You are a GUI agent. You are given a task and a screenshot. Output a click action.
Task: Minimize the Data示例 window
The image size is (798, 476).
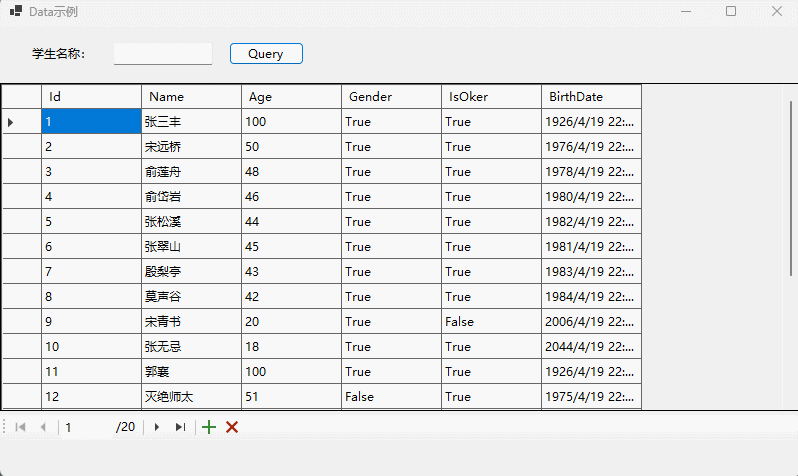point(686,11)
